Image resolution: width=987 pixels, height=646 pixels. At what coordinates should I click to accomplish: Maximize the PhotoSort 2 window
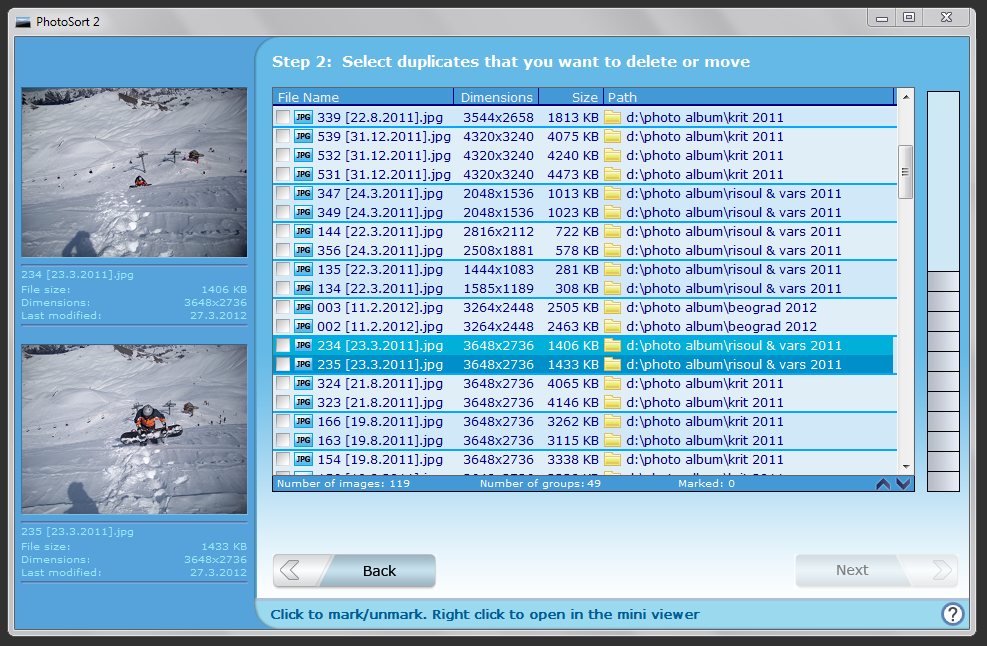click(x=909, y=18)
